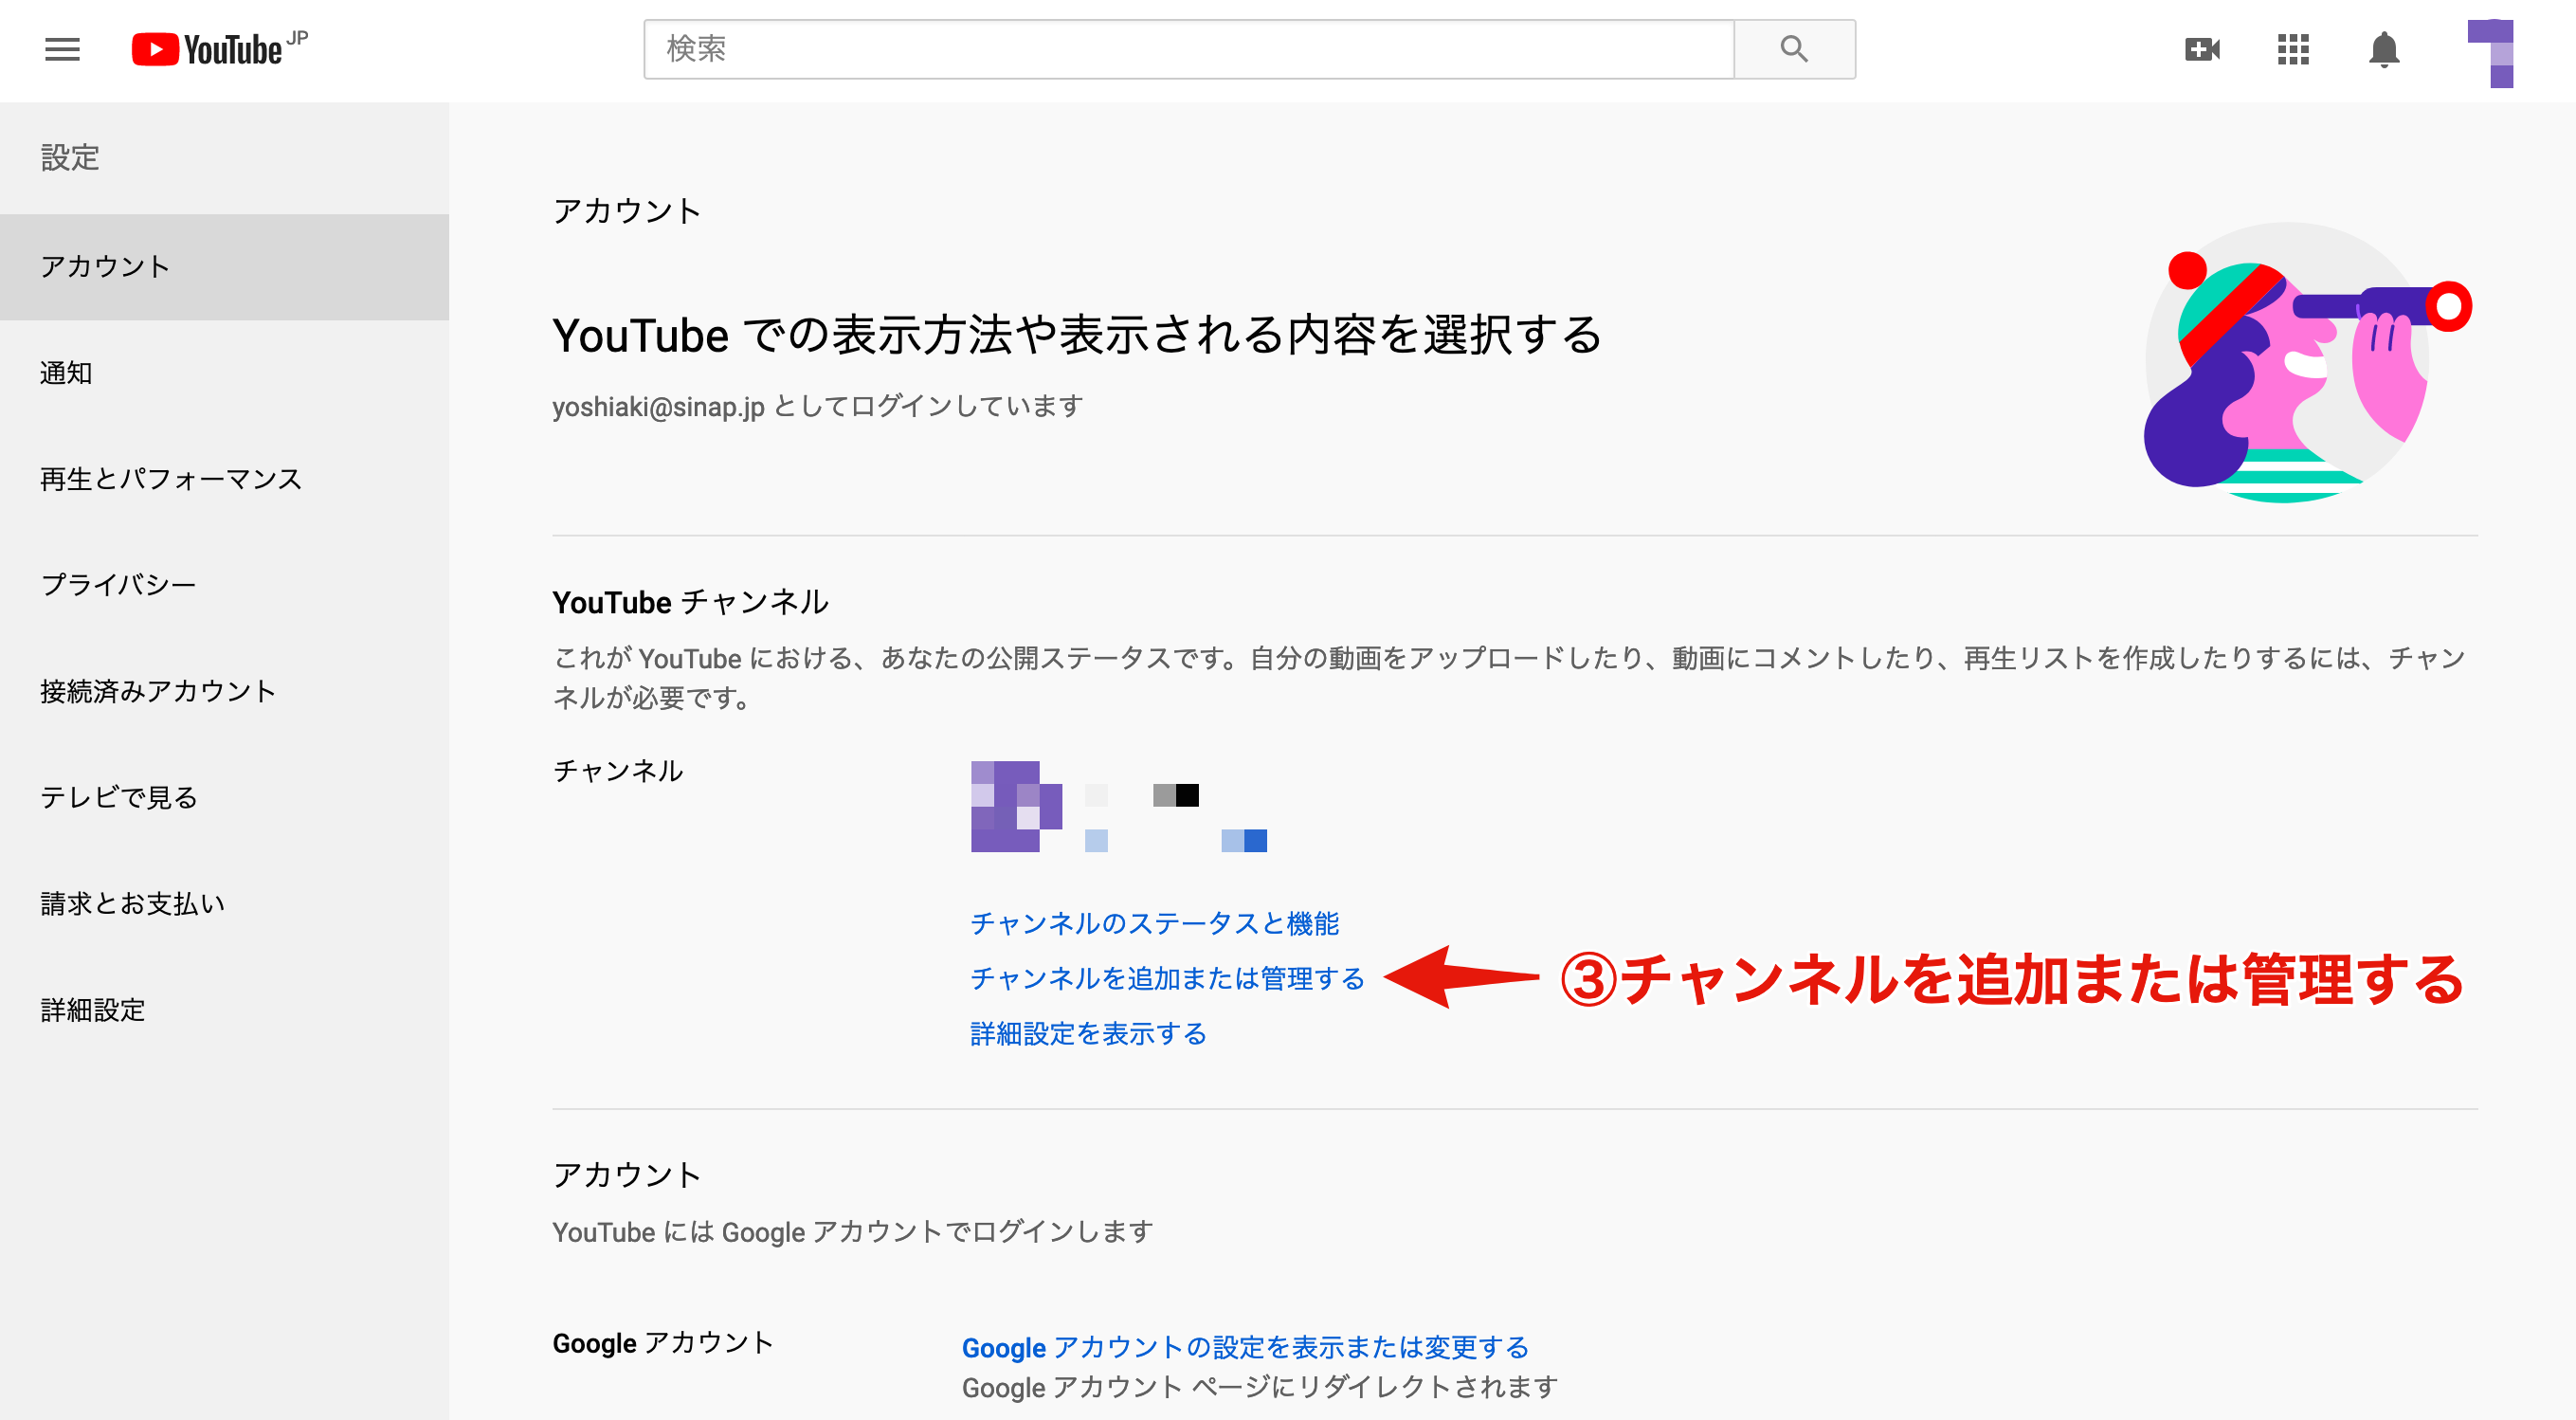The image size is (2576, 1420).
Task: Click チャンネルを追加または管理する link
Action: [1167, 978]
